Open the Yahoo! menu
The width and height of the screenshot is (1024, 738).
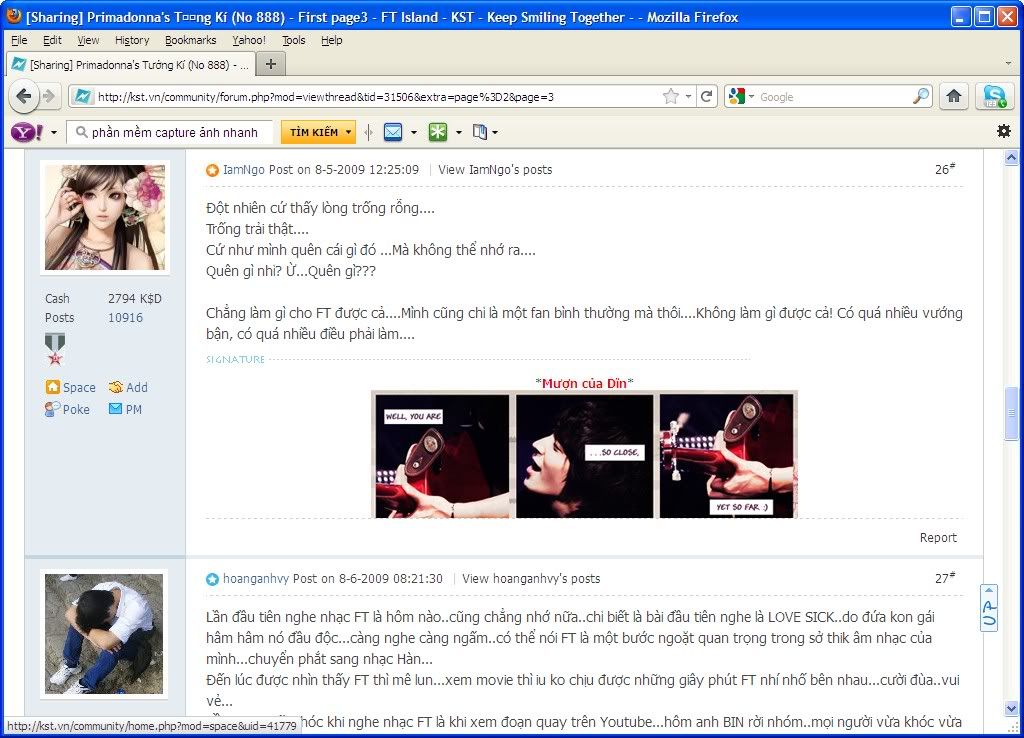point(249,40)
